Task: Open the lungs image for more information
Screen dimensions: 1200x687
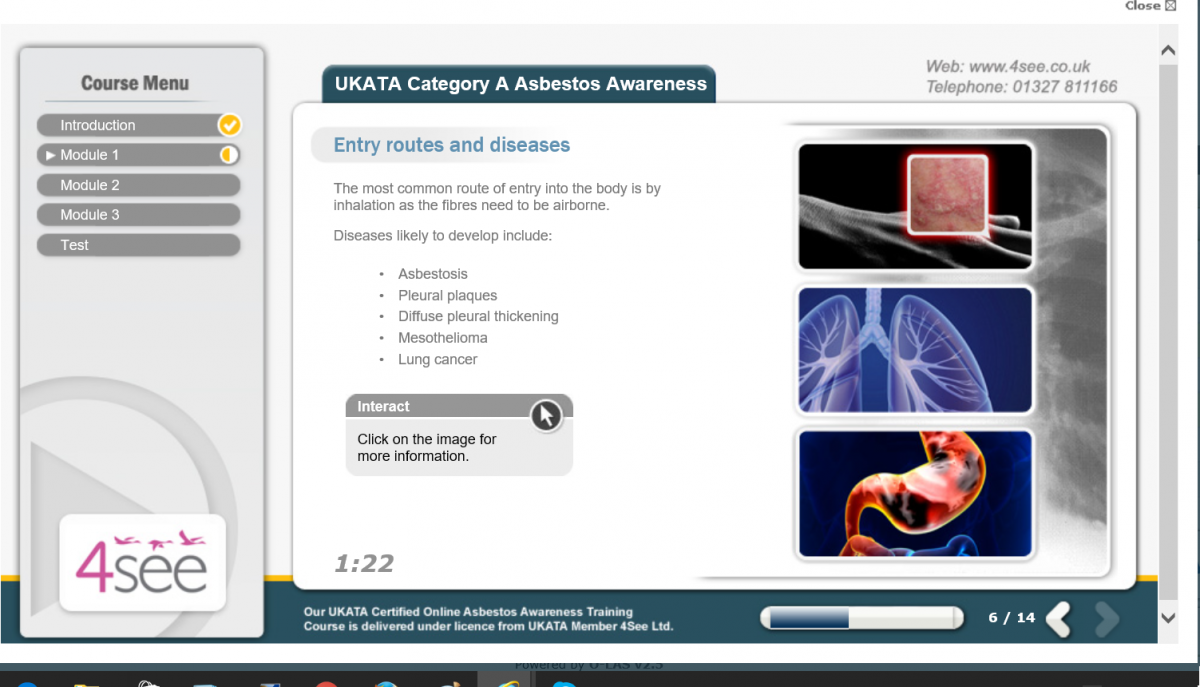Action: tap(915, 350)
